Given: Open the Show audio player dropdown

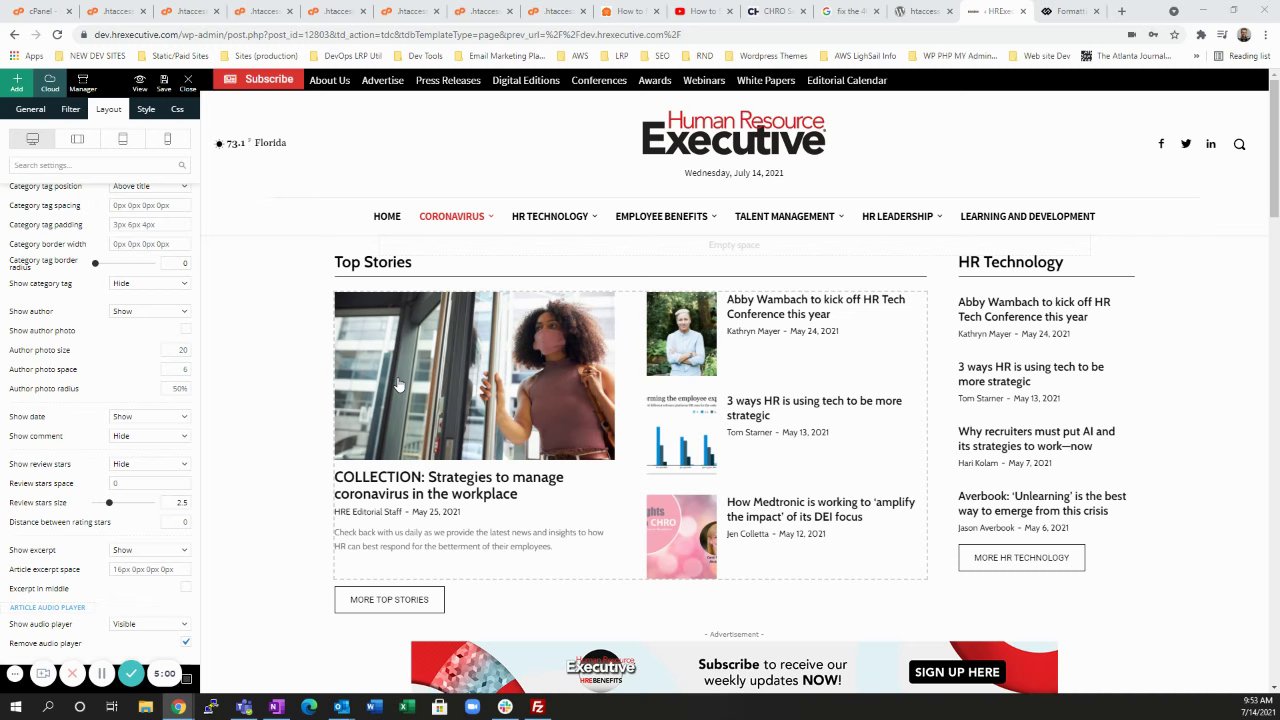Looking at the screenshot, I should (x=150, y=624).
